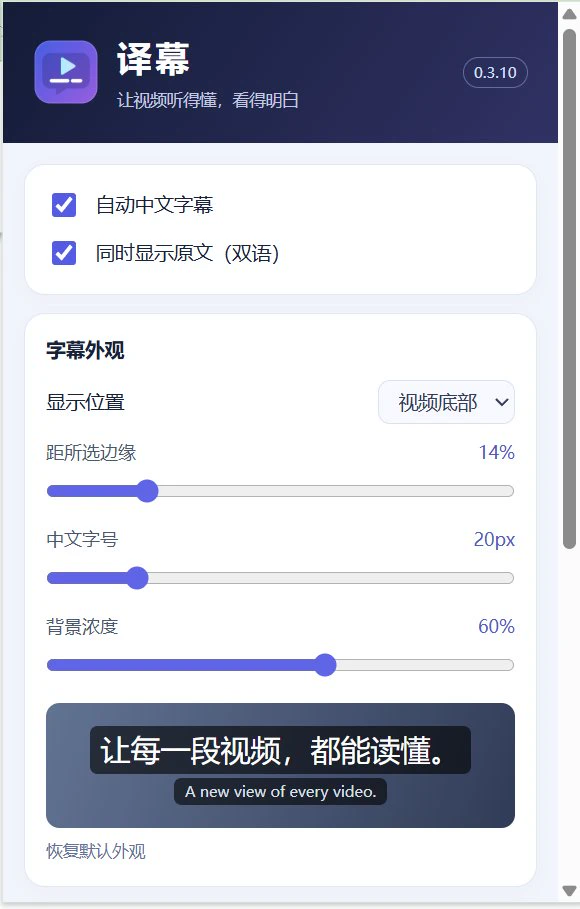Click the 自动中文字幕 label text

[154, 205]
